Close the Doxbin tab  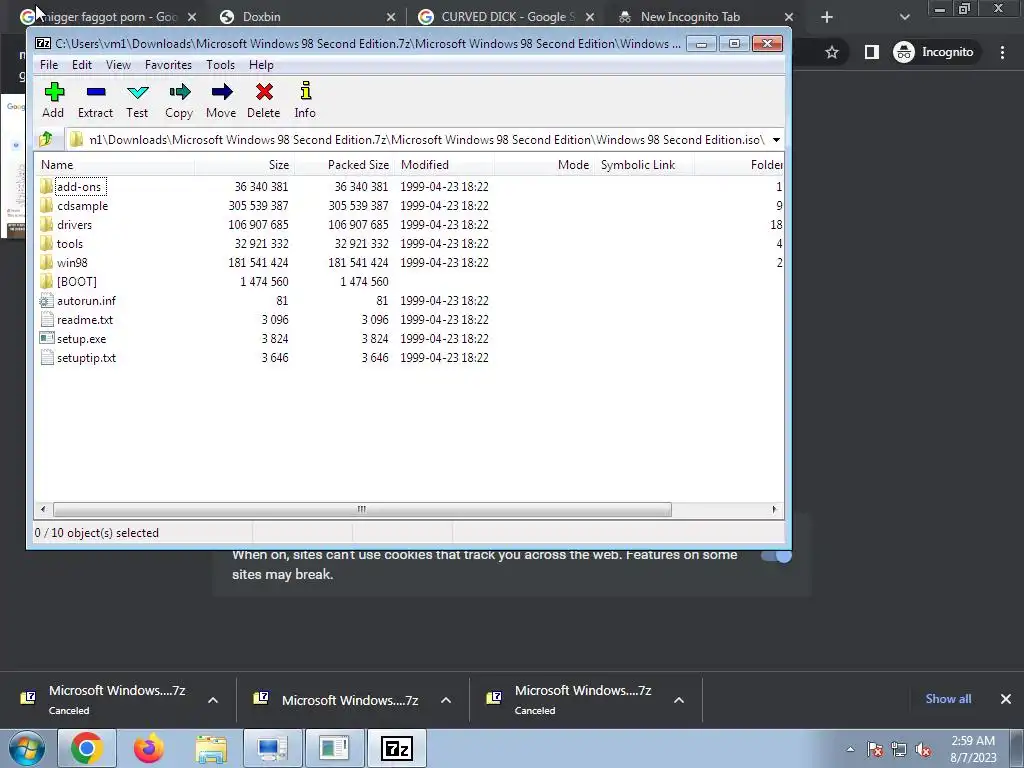pyautogui.click(x=391, y=17)
